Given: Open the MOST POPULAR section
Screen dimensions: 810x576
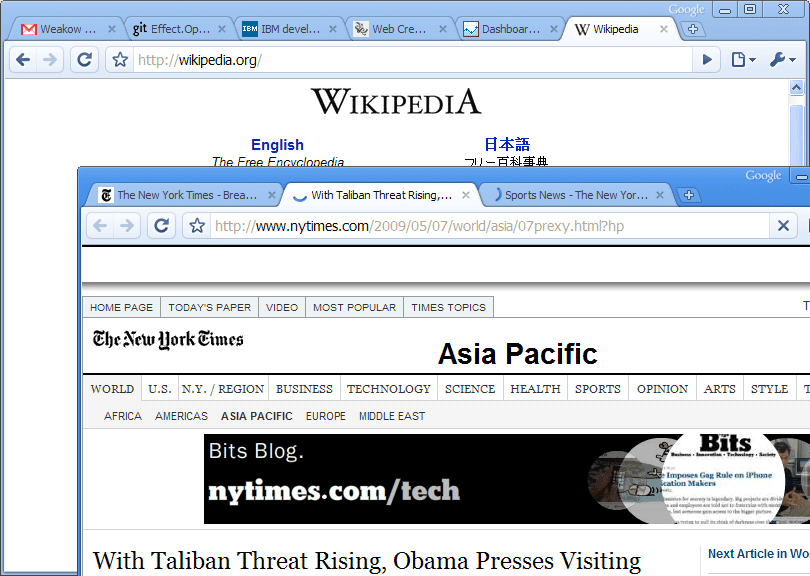Looking at the screenshot, I should 354,307.
